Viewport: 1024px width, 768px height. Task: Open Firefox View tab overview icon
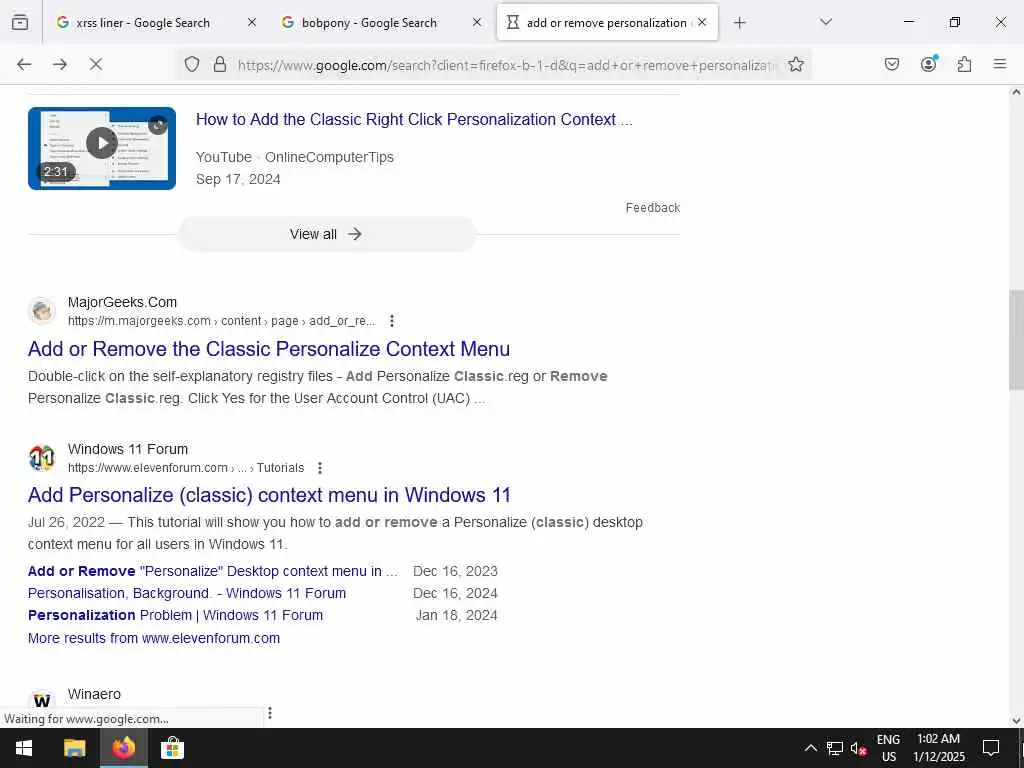coord(20,22)
